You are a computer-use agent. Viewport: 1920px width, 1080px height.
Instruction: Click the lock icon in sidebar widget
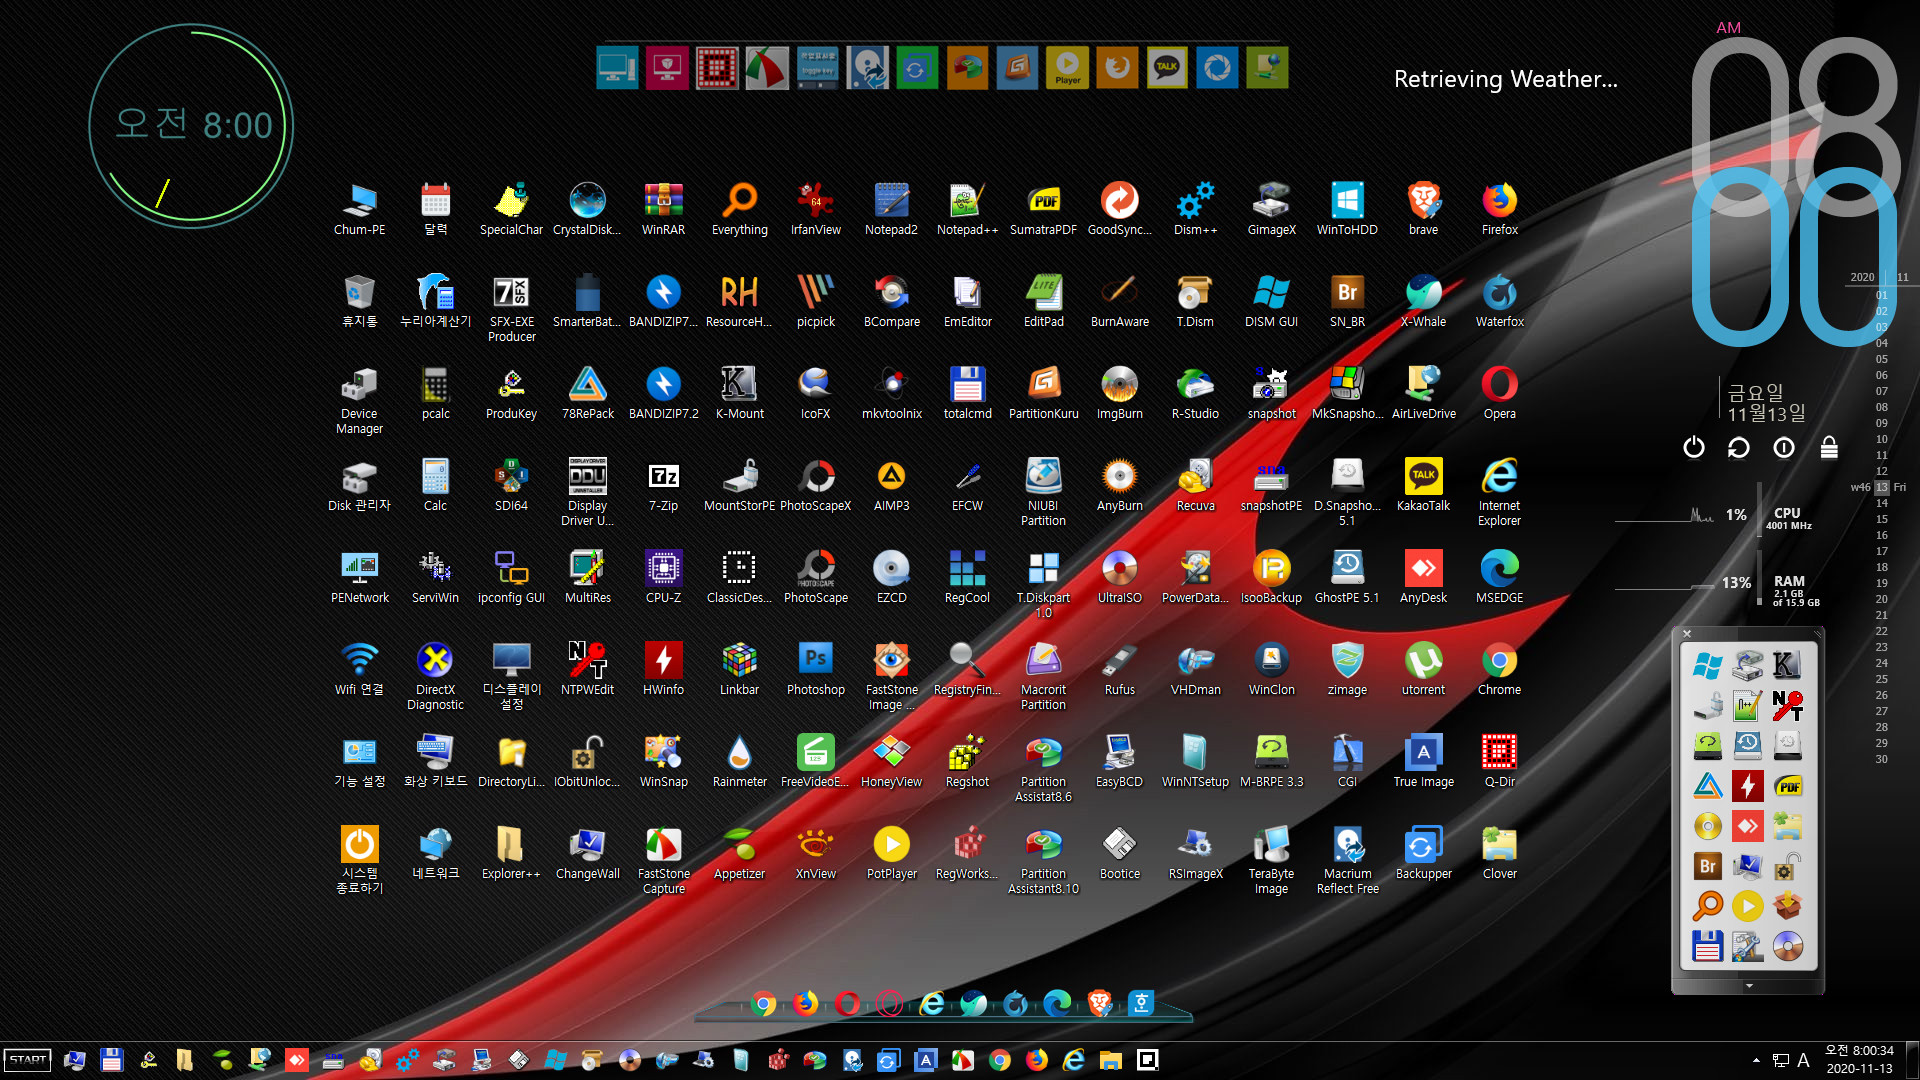[1829, 447]
